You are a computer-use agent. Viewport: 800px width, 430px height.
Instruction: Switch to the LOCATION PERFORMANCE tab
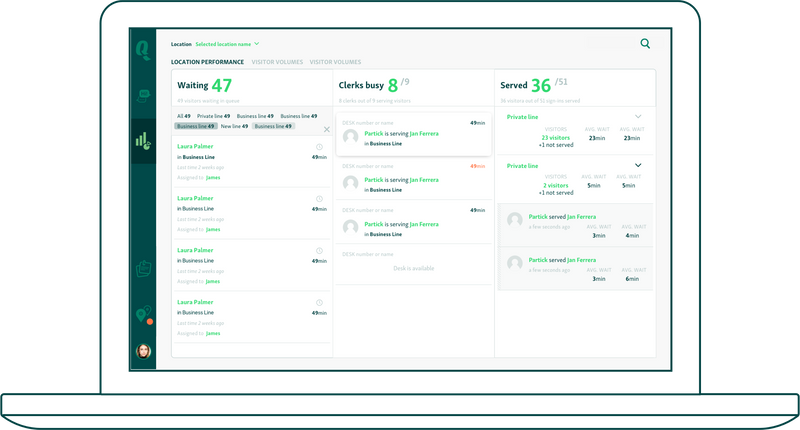[207, 62]
